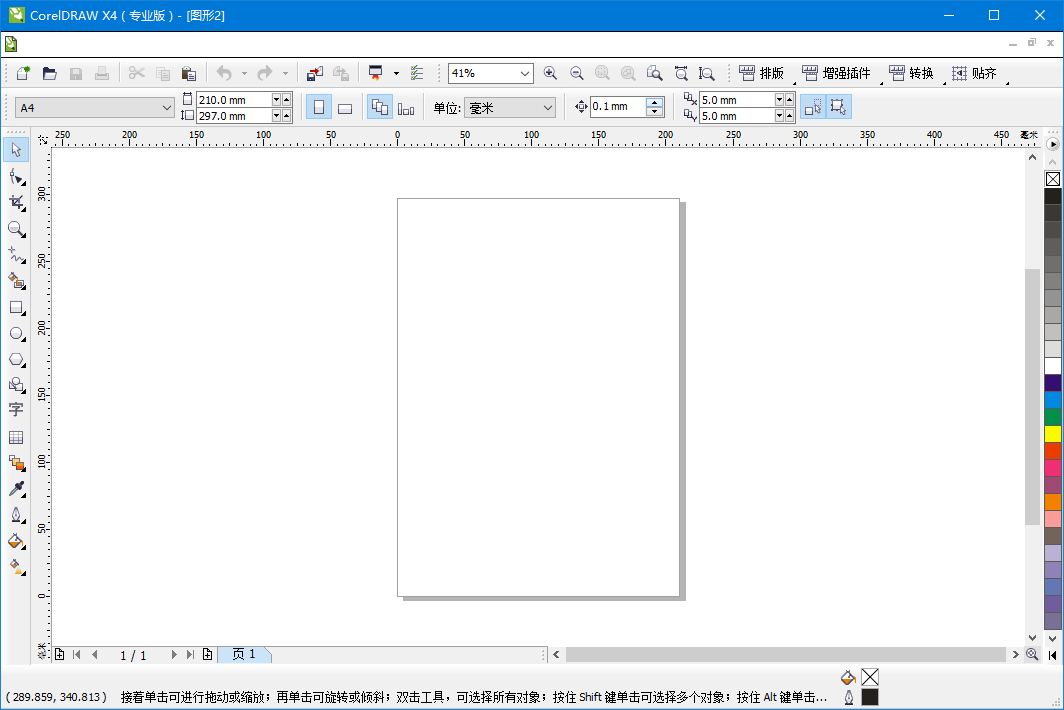Choose the Crop tool
The image size is (1064, 710).
[x=16, y=203]
